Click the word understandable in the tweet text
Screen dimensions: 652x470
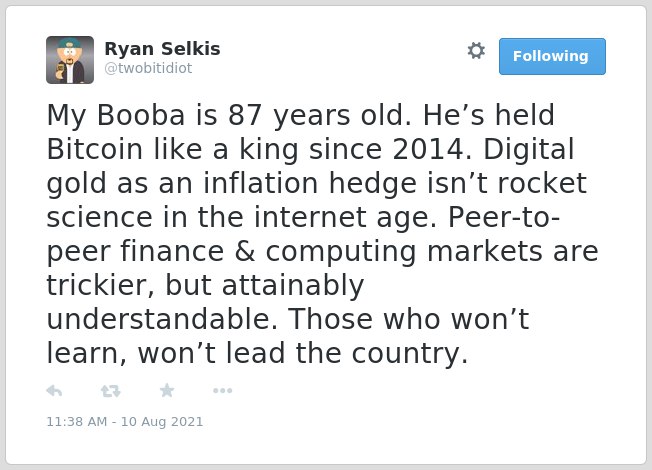click(162, 319)
